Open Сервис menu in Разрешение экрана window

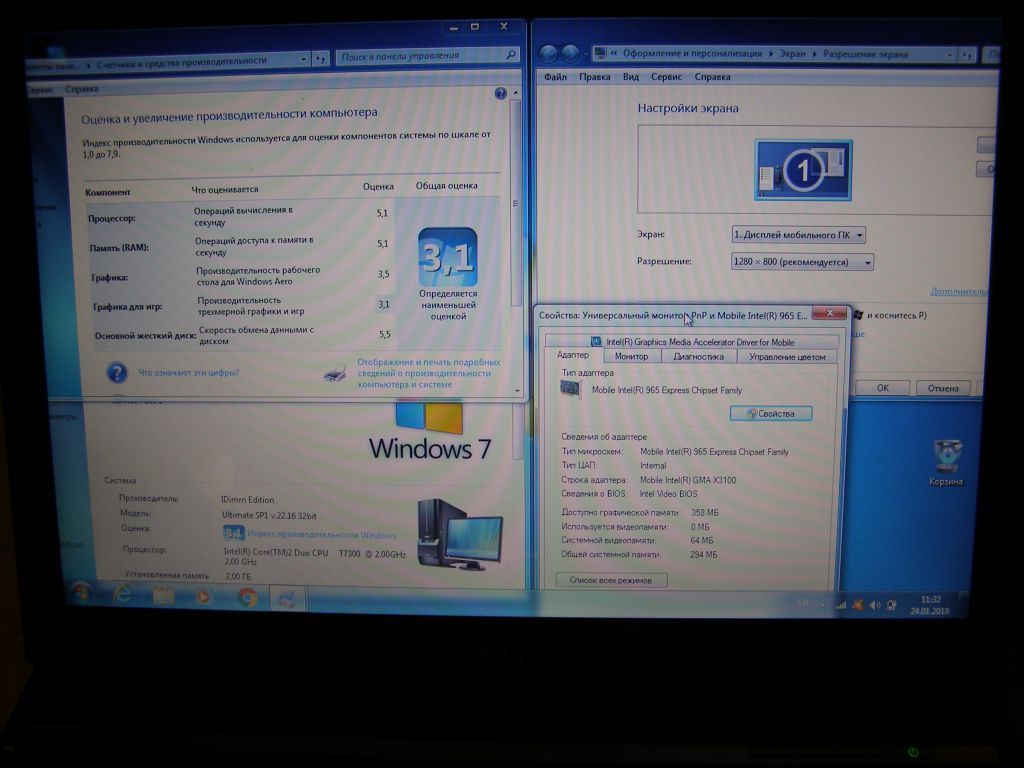666,77
